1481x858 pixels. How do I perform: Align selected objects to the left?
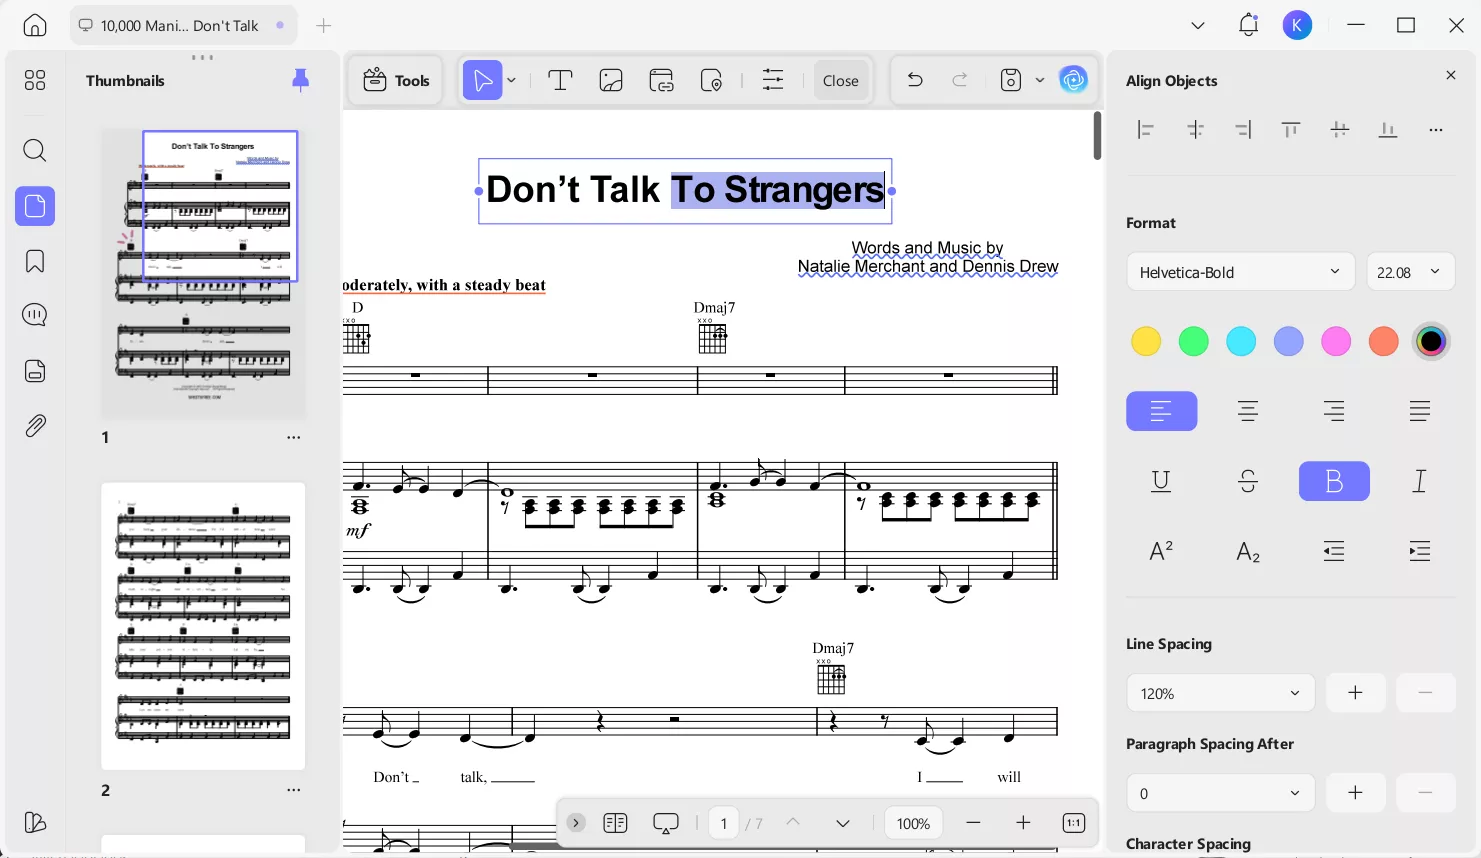coord(1146,129)
